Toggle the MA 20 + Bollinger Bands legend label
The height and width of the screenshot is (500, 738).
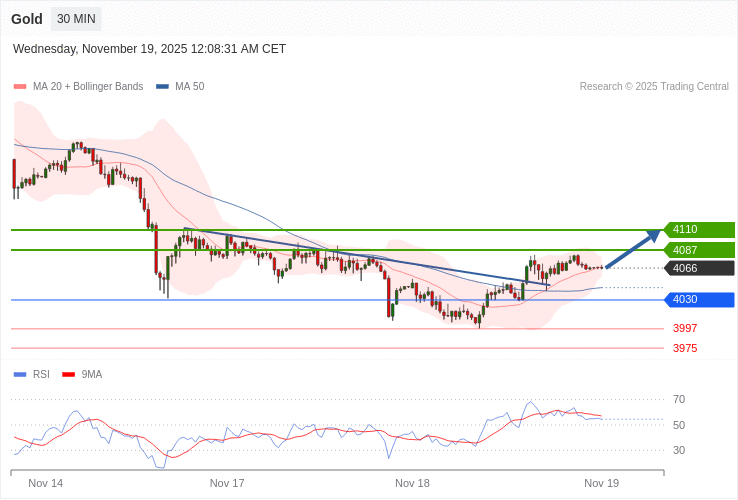coord(88,87)
